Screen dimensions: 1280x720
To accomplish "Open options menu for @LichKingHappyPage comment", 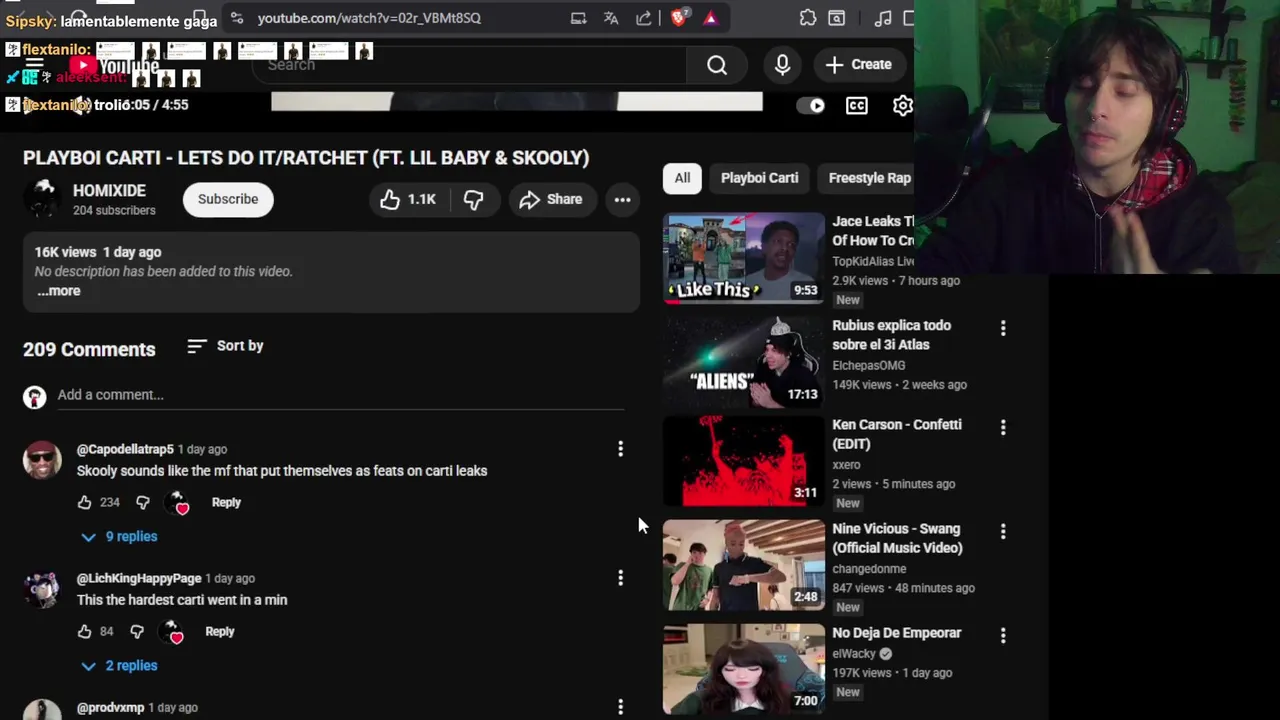I will coord(620,578).
